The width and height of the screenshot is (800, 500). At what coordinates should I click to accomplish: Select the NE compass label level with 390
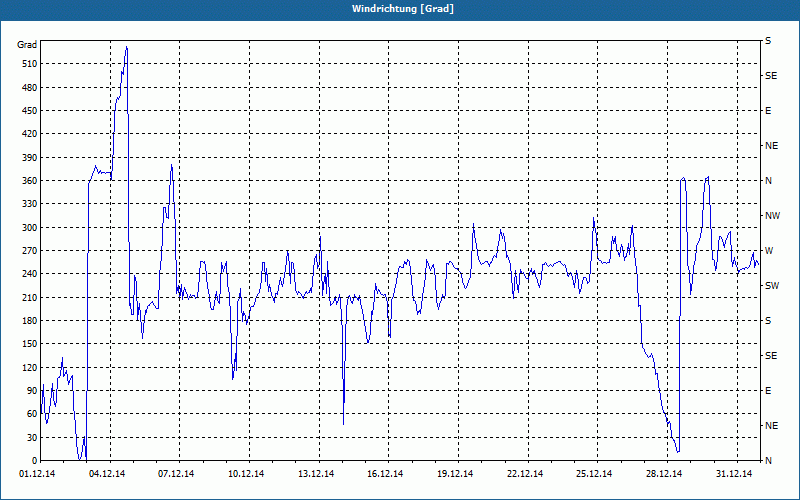(772, 146)
